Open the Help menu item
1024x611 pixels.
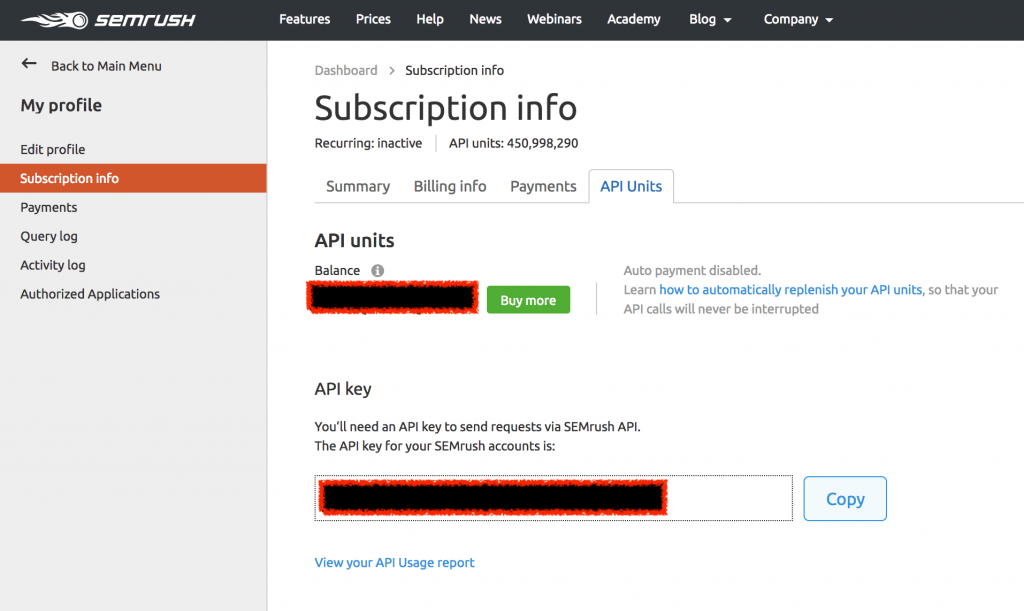430,20
